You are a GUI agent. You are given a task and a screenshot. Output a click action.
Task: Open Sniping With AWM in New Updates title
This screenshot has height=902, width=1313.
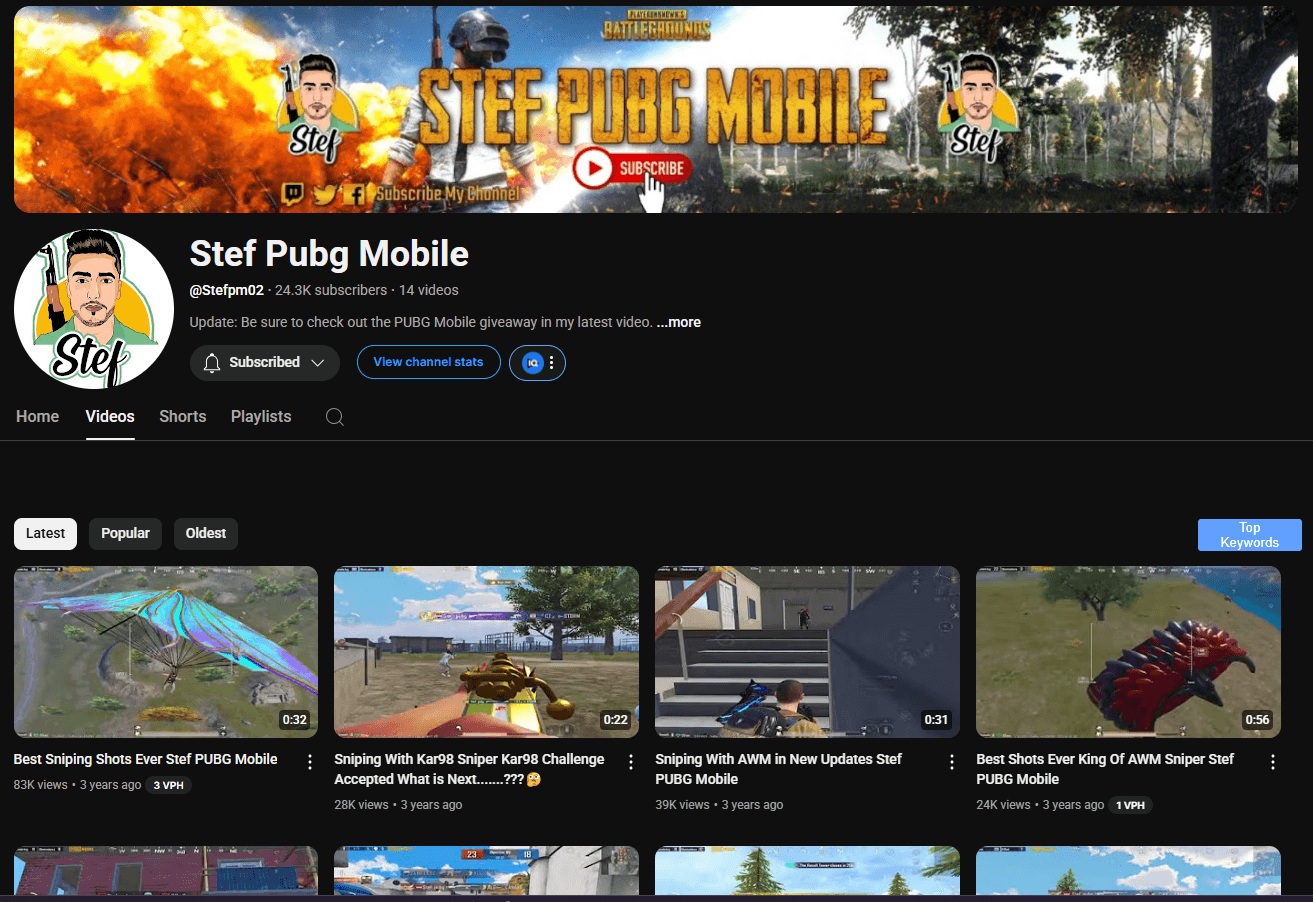tap(778, 769)
